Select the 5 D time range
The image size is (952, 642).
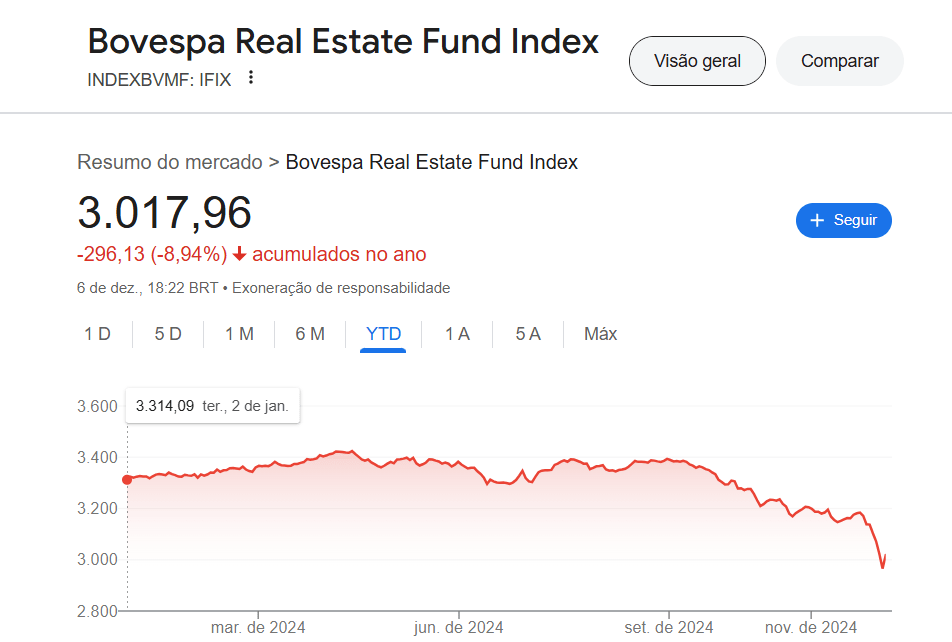pyautogui.click(x=168, y=334)
